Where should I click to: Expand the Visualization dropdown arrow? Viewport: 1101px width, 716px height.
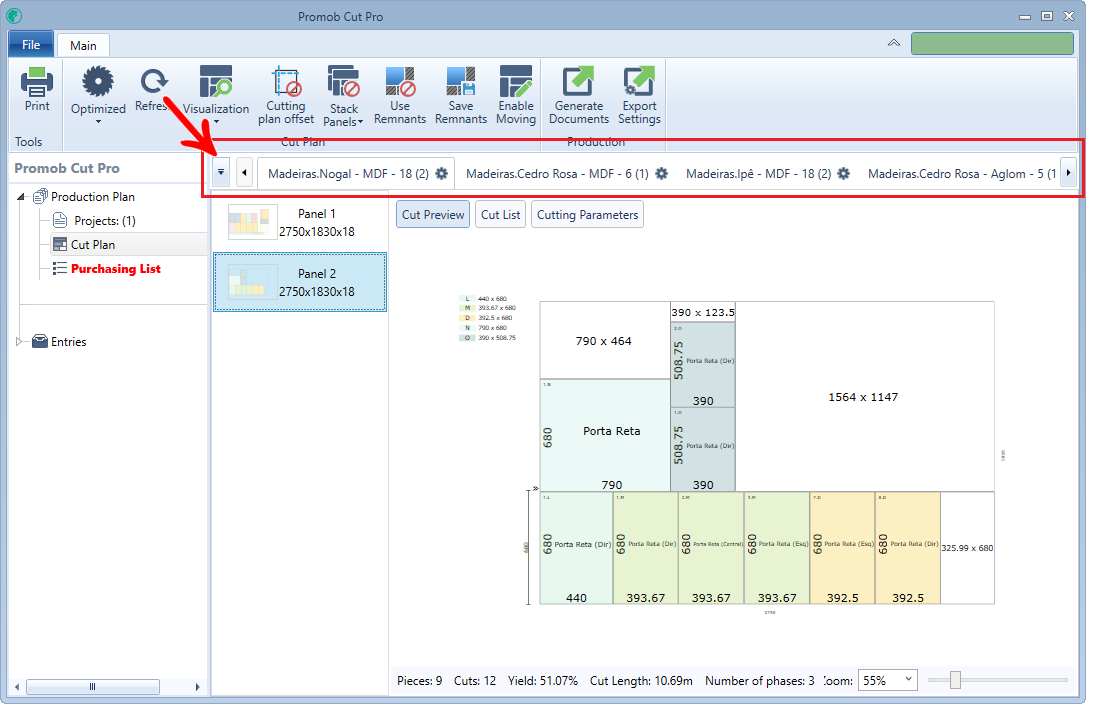coord(216,122)
